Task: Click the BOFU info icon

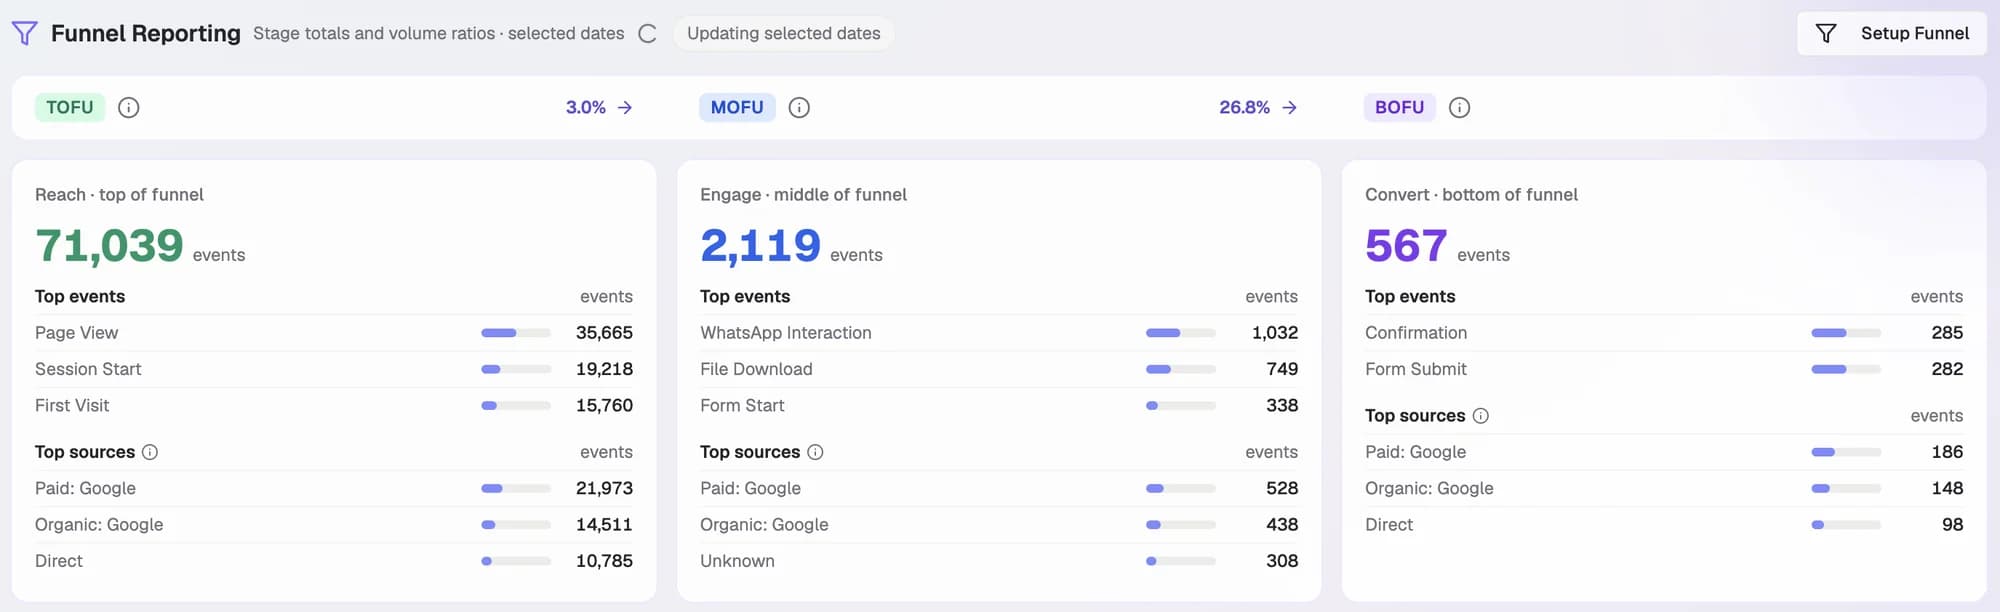Action: 1460,107
